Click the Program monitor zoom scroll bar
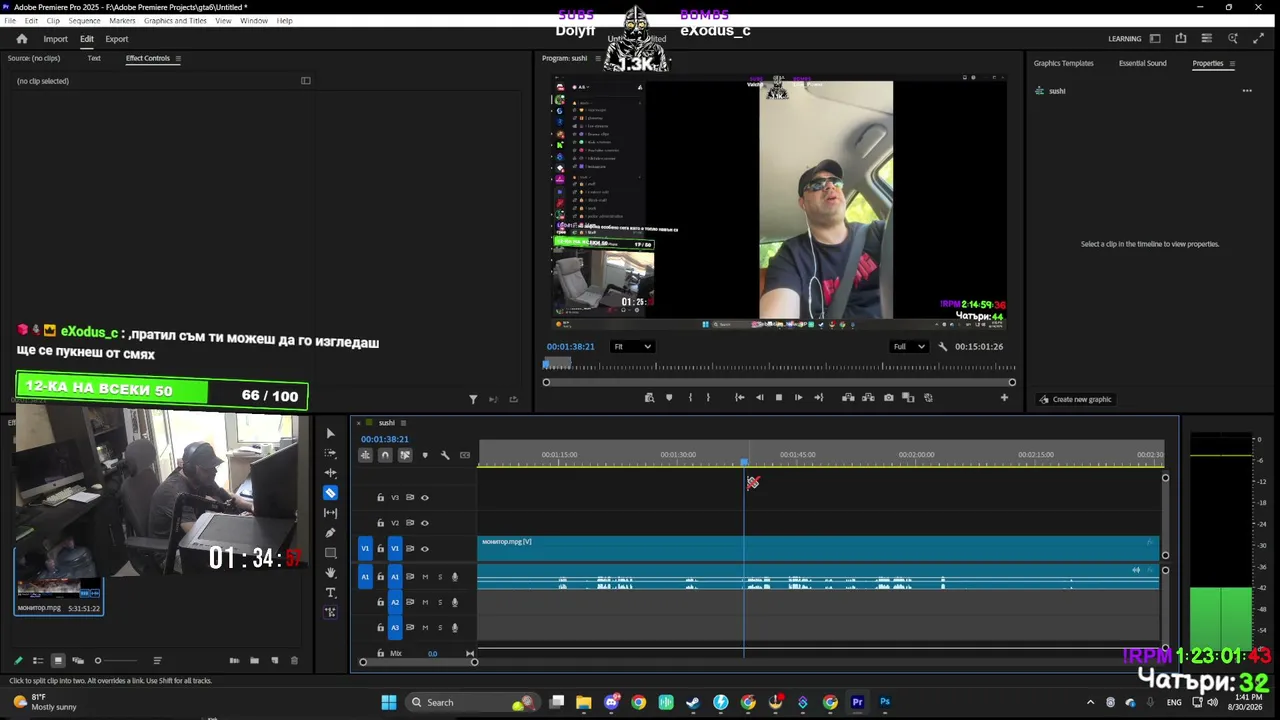Image resolution: width=1280 pixels, height=720 pixels. pos(779,382)
